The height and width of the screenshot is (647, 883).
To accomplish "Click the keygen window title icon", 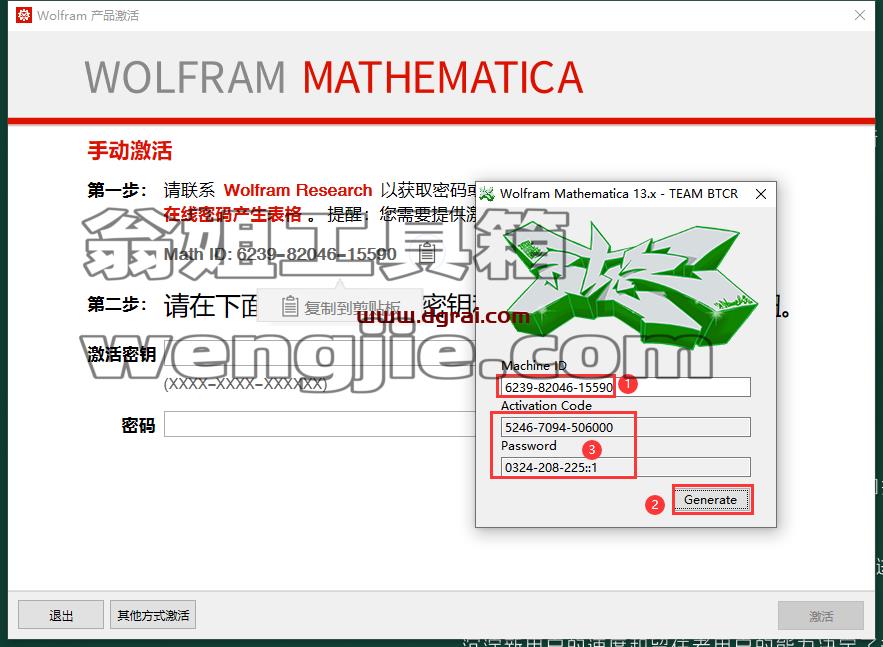I will tap(487, 194).
